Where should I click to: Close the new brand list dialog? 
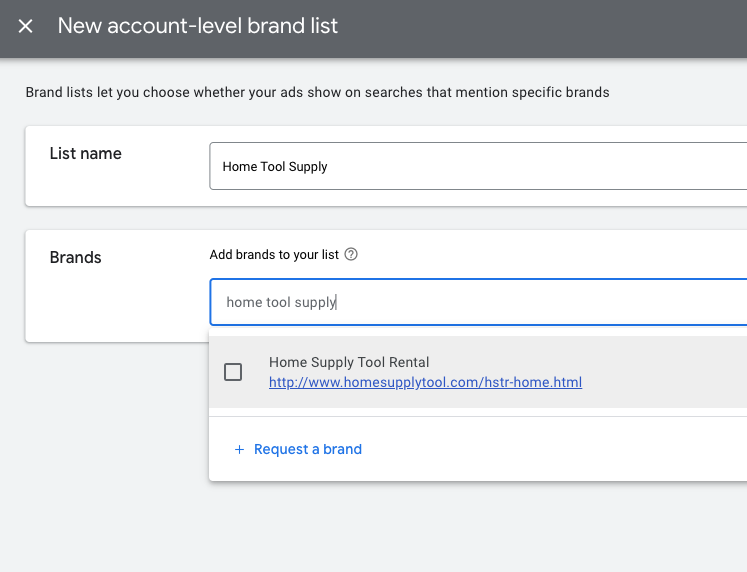pyautogui.click(x=25, y=26)
